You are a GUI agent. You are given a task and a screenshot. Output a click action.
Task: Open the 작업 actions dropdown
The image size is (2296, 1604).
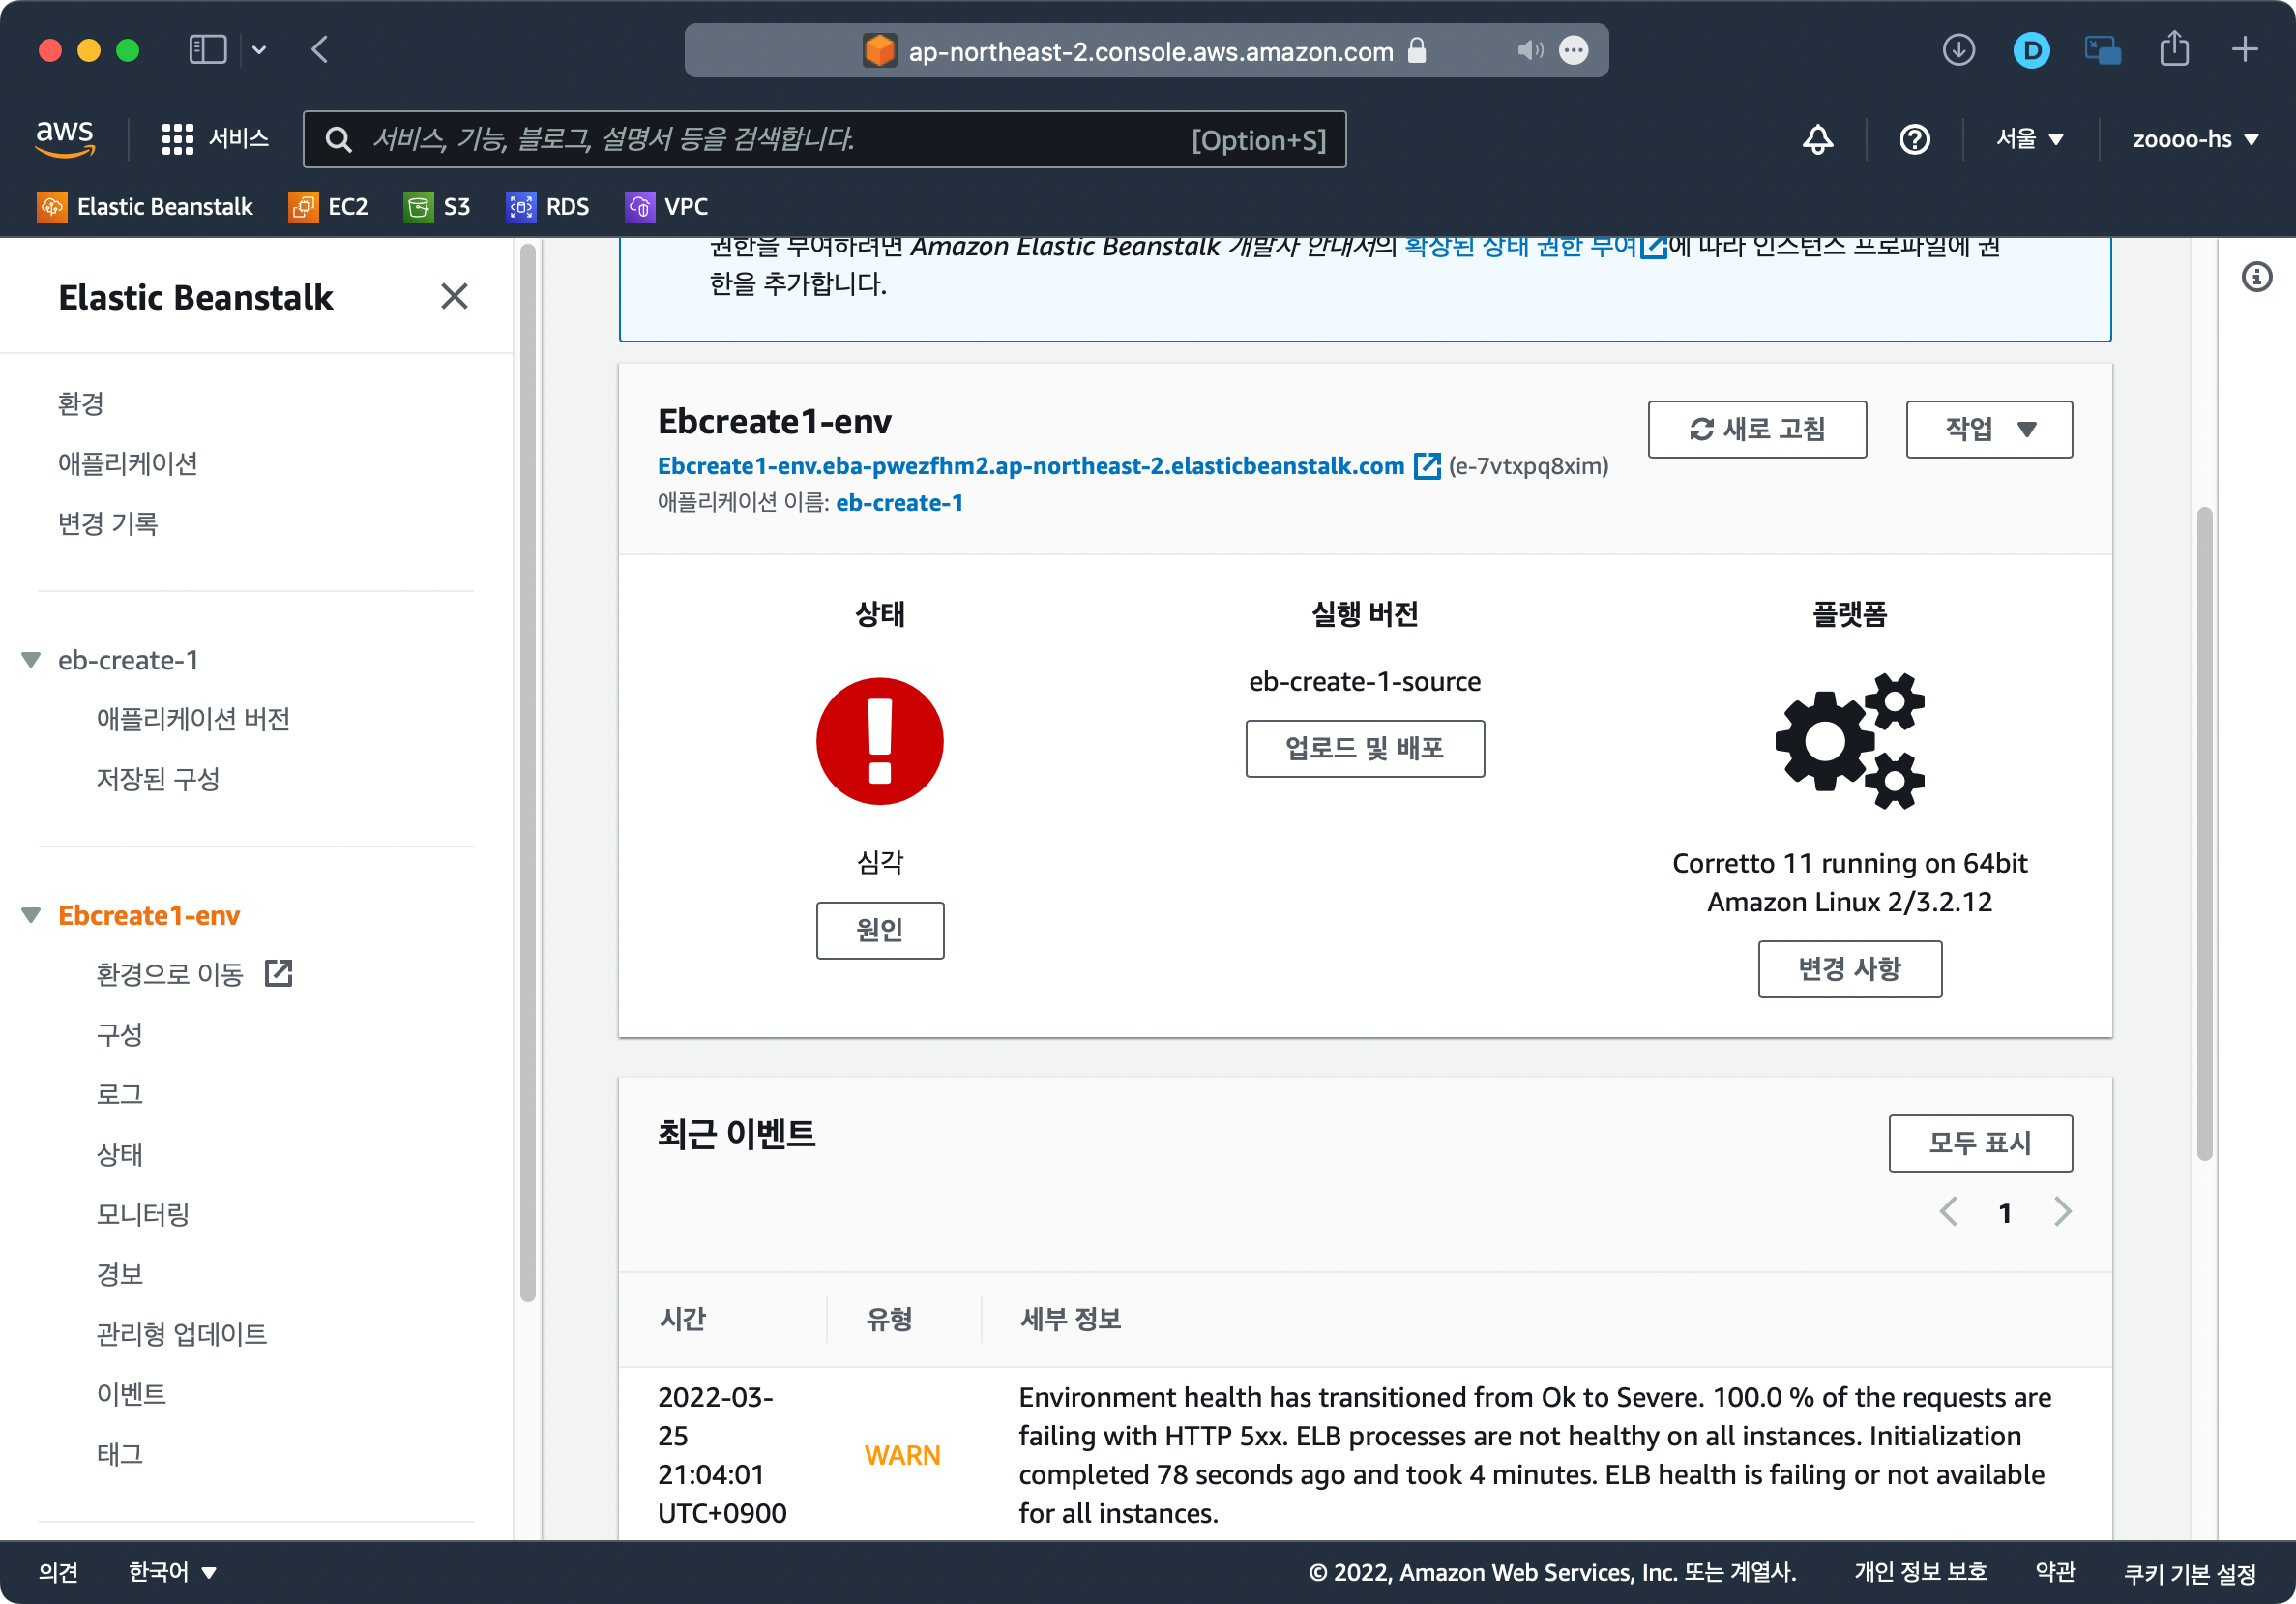[x=1988, y=429]
